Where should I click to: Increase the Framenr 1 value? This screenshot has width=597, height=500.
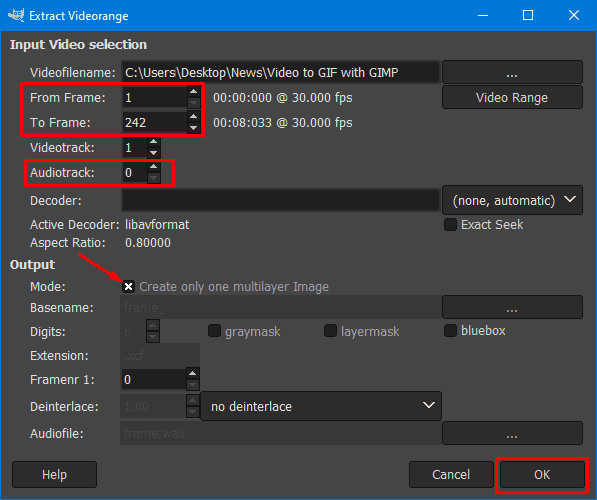pyautogui.click(x=193, y=373)
